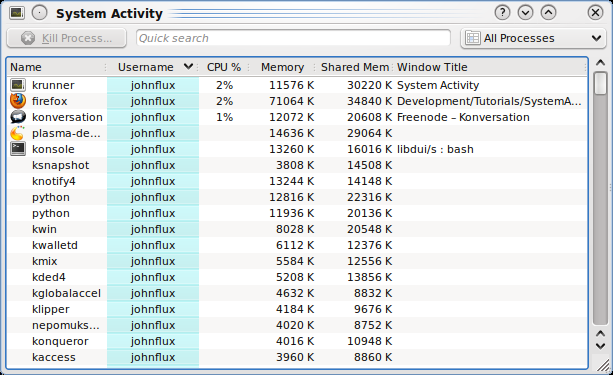Viewport: 613px width, 375px height.
Task: Click the scrollbar up arrow at top
Action: click(x=600, y=63)
